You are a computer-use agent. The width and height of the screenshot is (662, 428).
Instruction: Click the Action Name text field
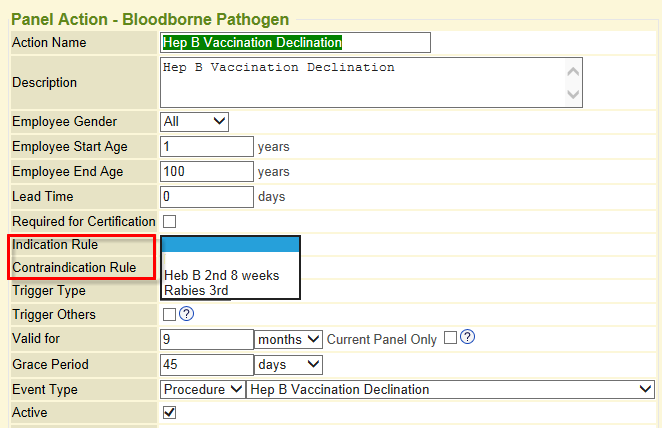click(x=295, y=43)
